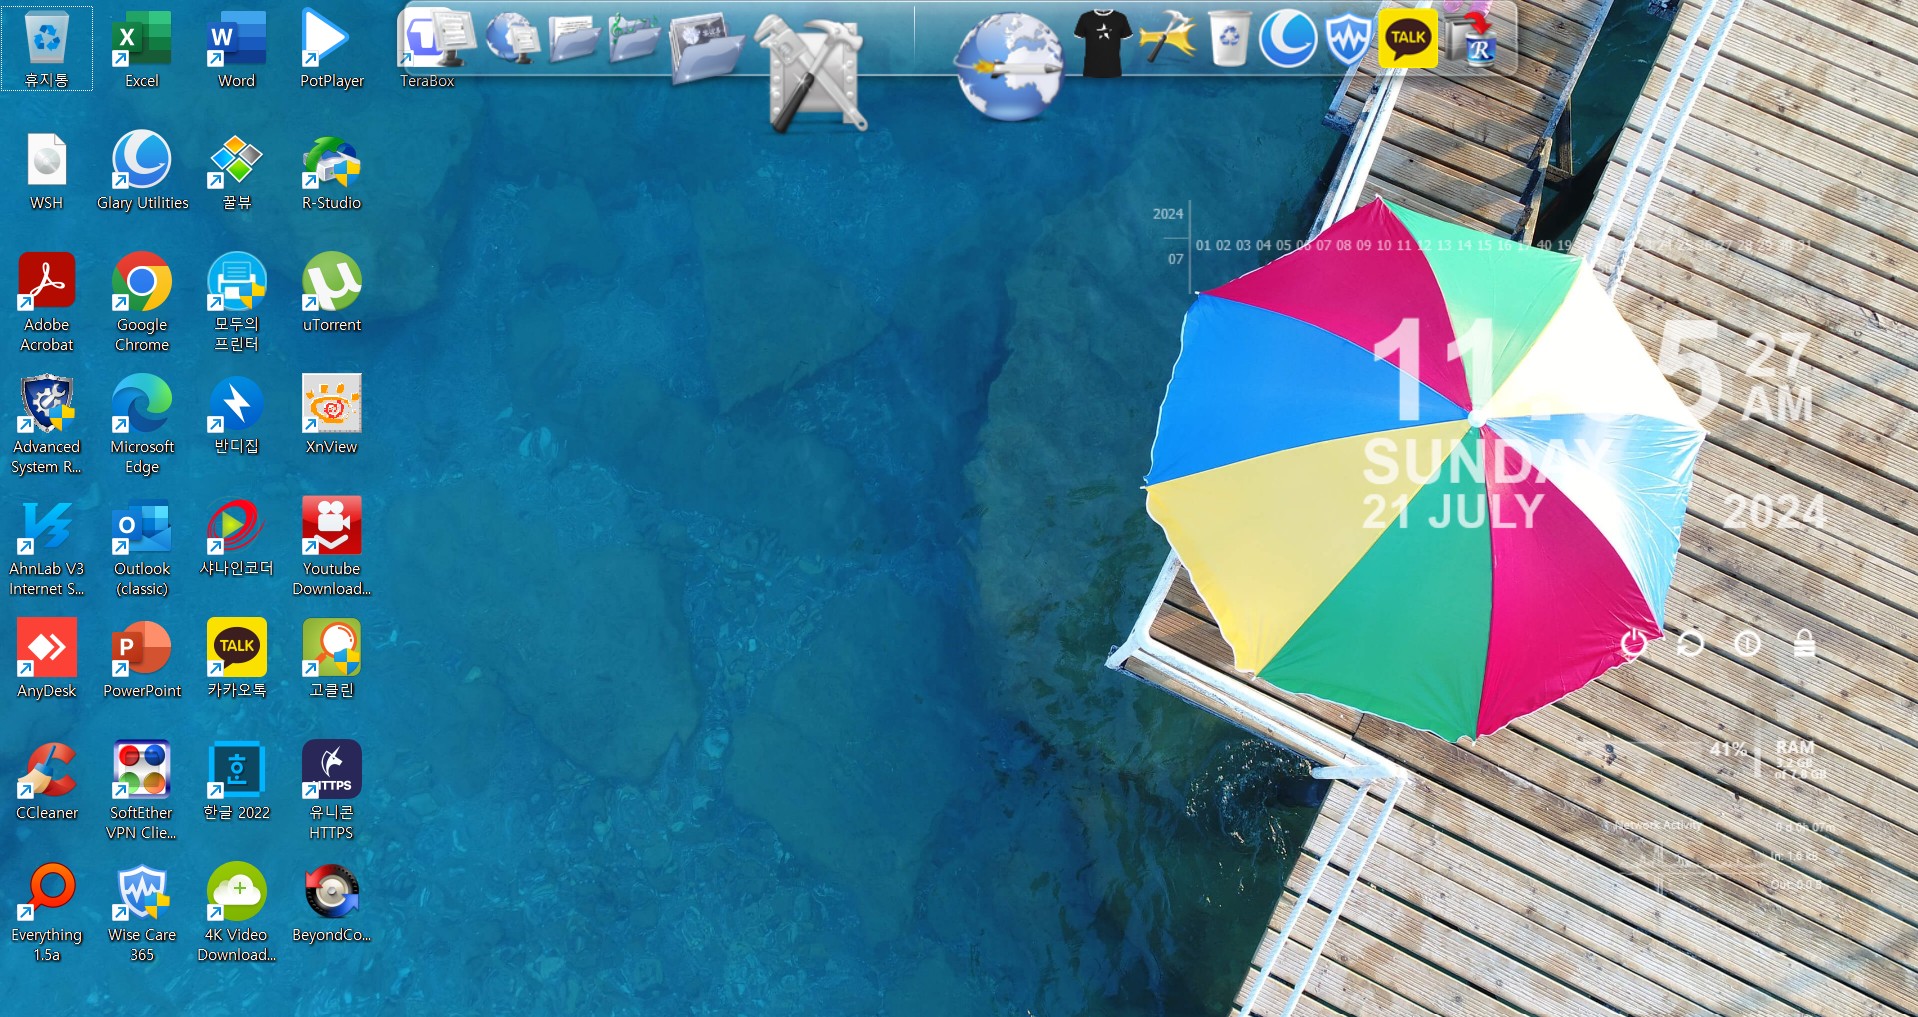Launch the XnView desktop shortcut

tap(332, 414)
